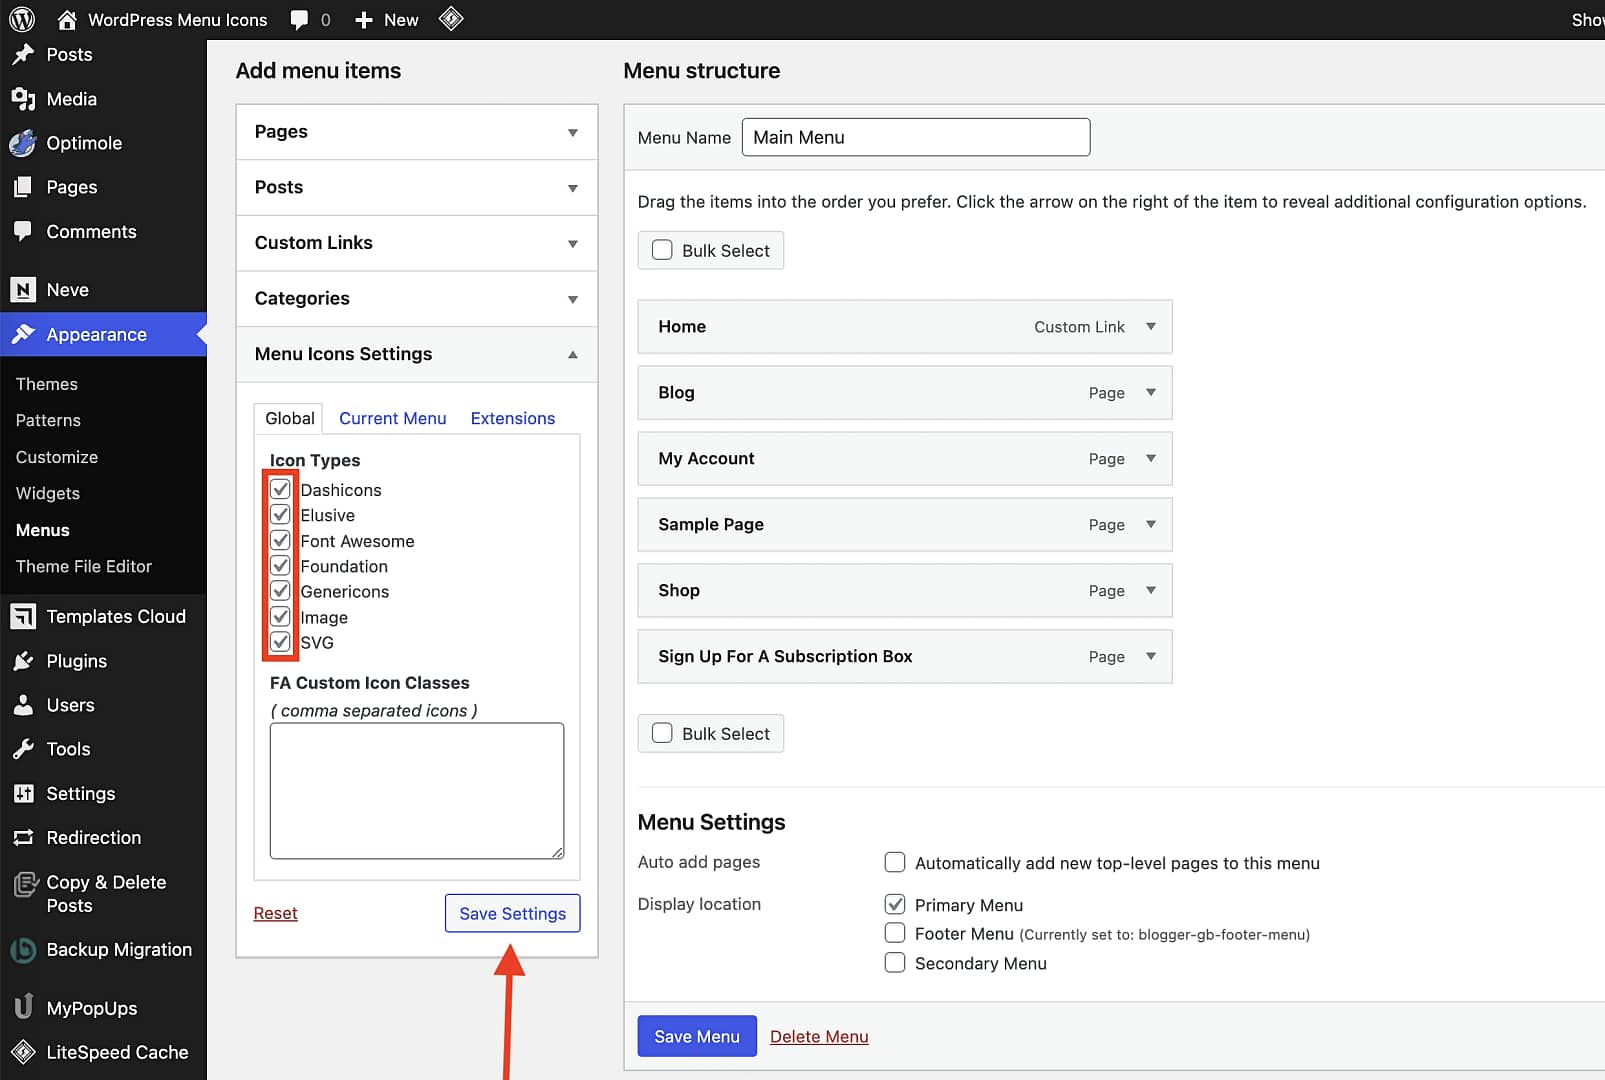
Task: Click the LiteSpeed diamond icon in admin bar
Action: 451,19
